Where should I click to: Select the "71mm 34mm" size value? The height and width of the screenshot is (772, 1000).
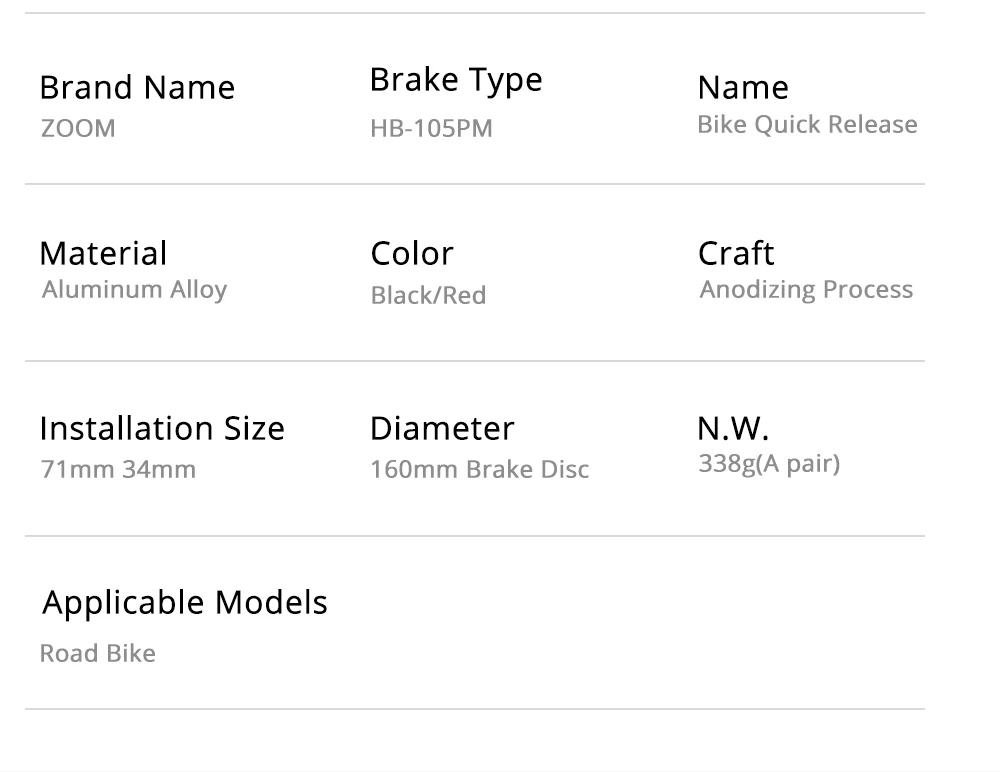[118, 469]
